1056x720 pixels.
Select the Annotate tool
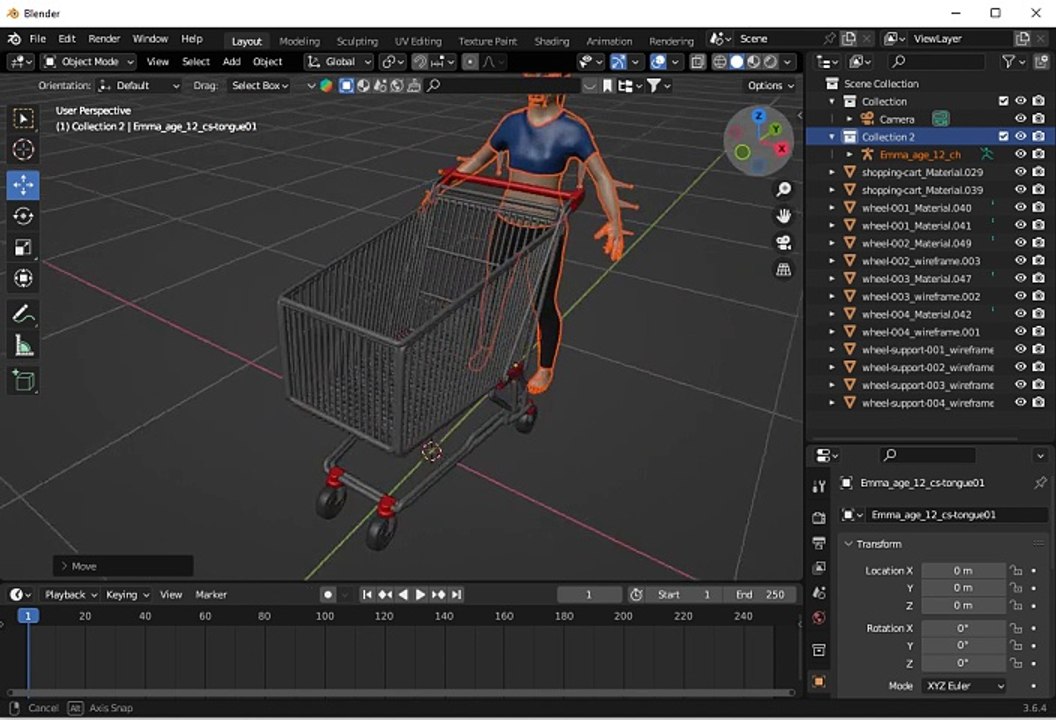coord(24,314)
